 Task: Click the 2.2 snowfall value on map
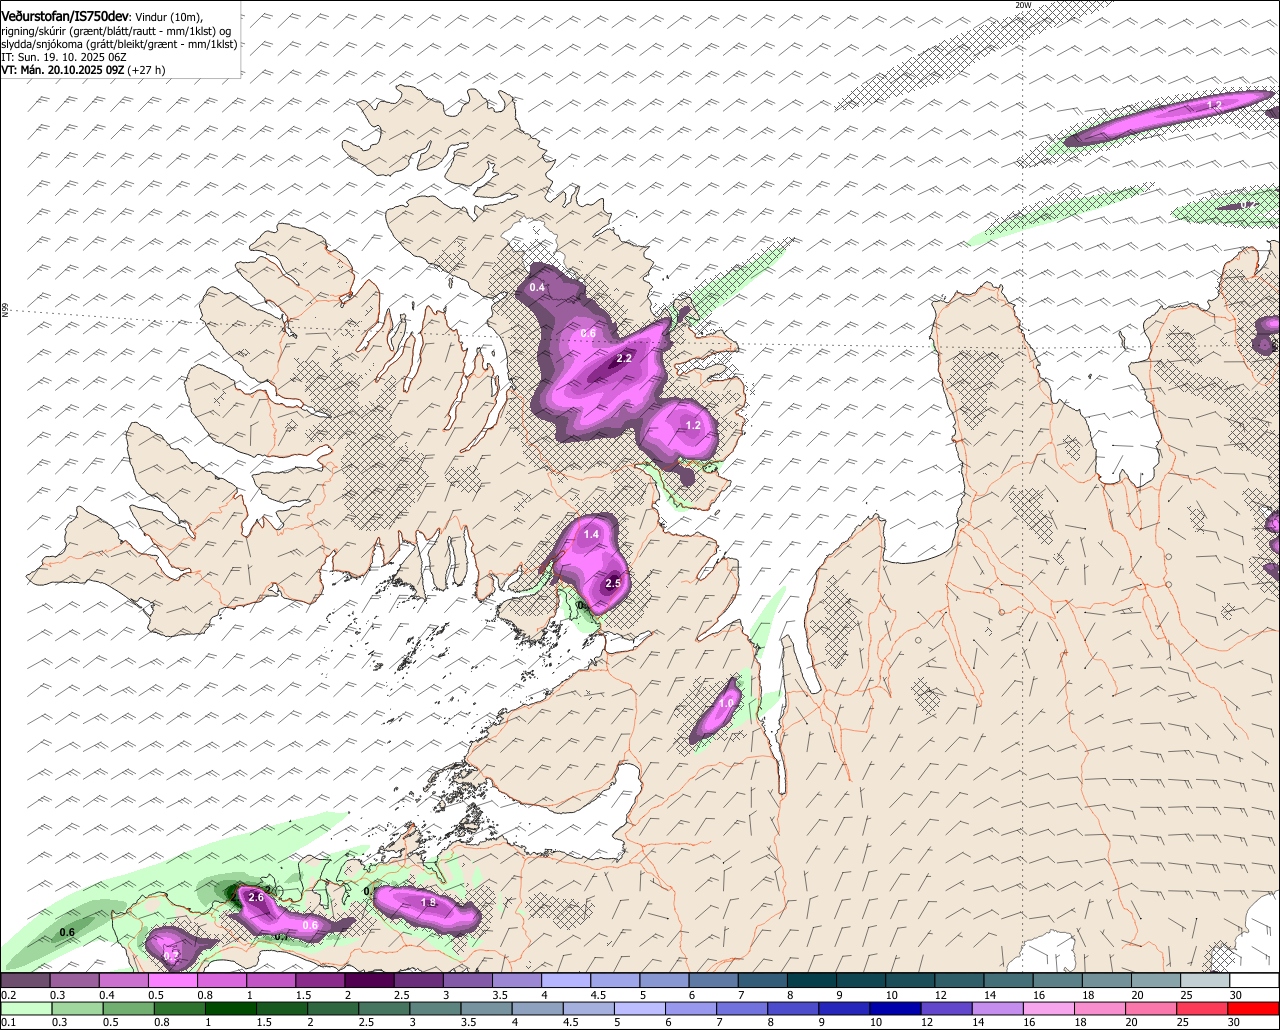pos(624,358)
